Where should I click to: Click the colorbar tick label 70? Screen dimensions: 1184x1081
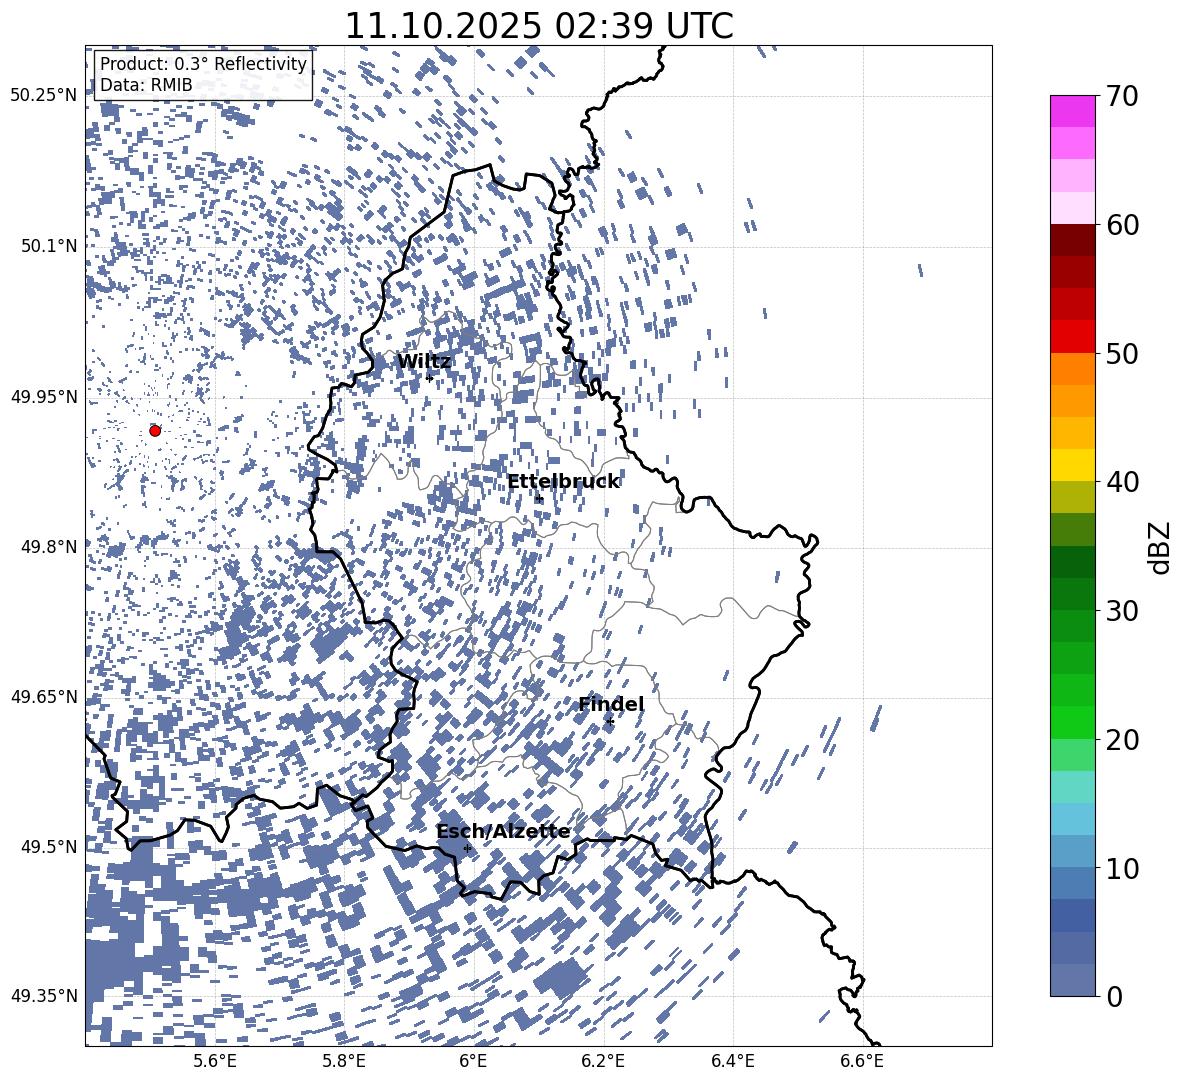(x=1122, y=96)
